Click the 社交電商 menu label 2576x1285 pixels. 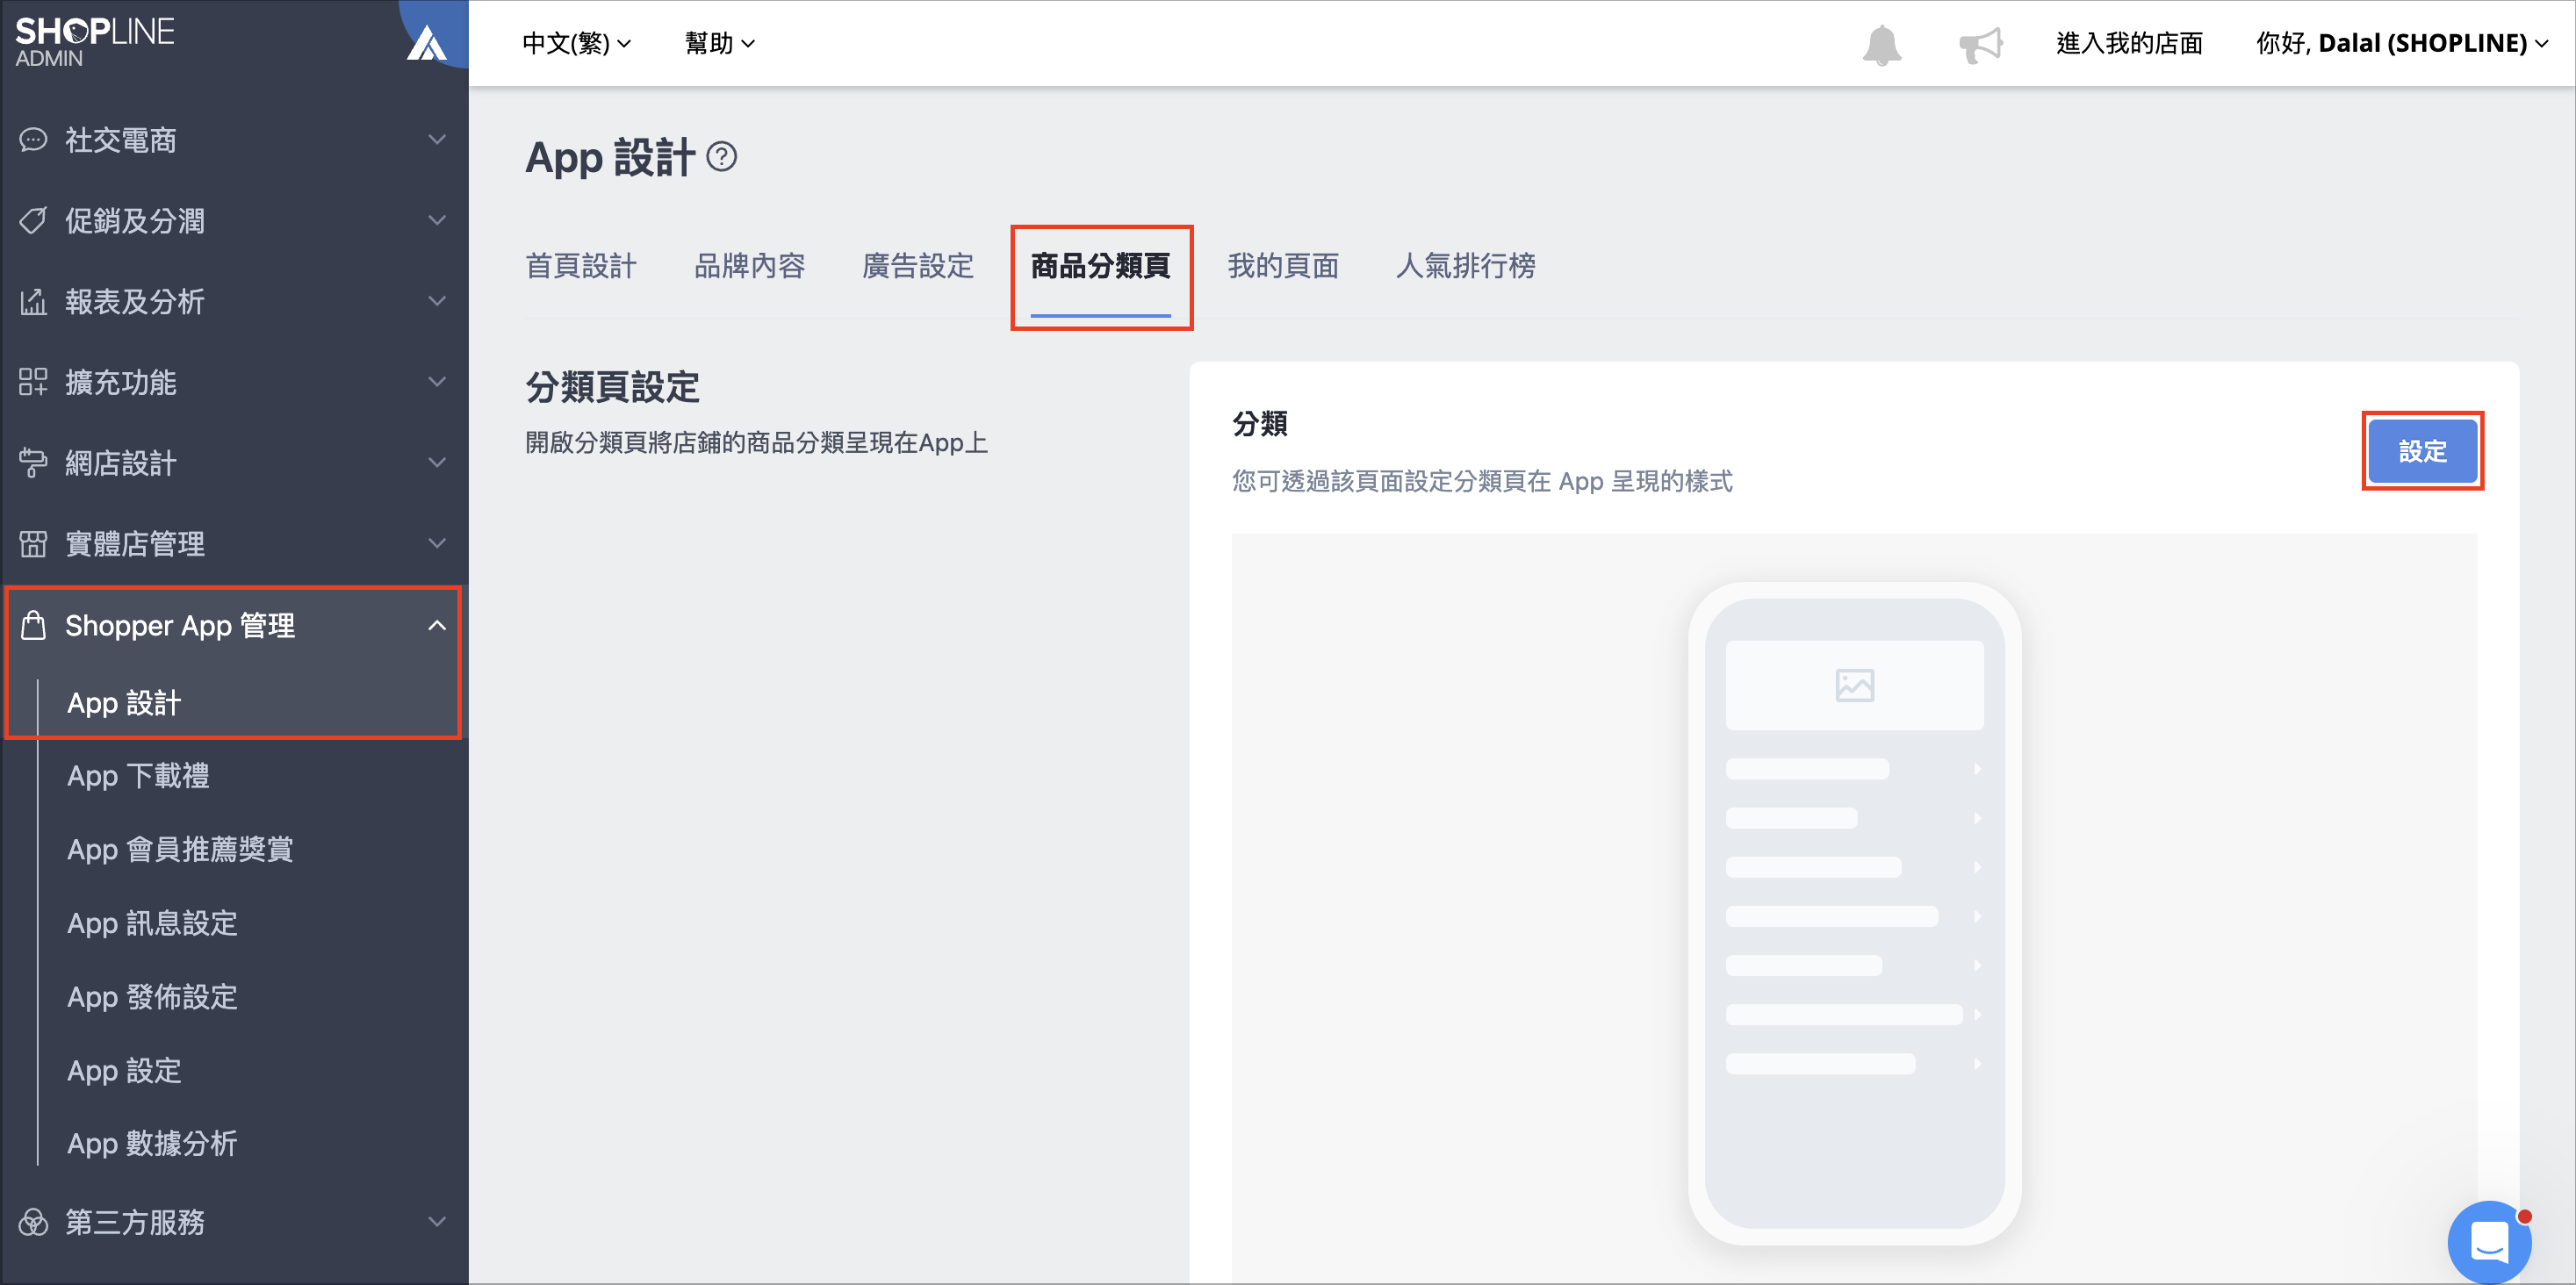121,140
